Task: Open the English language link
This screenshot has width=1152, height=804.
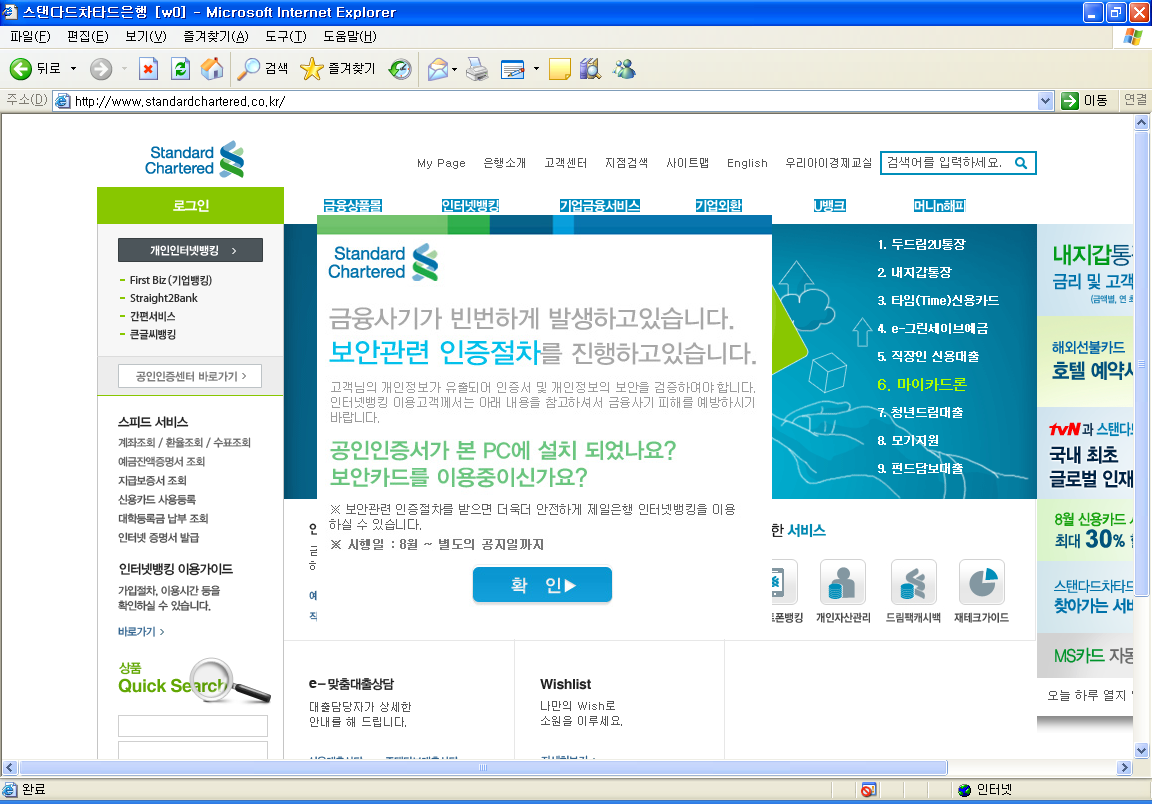Action: (747, 163)
